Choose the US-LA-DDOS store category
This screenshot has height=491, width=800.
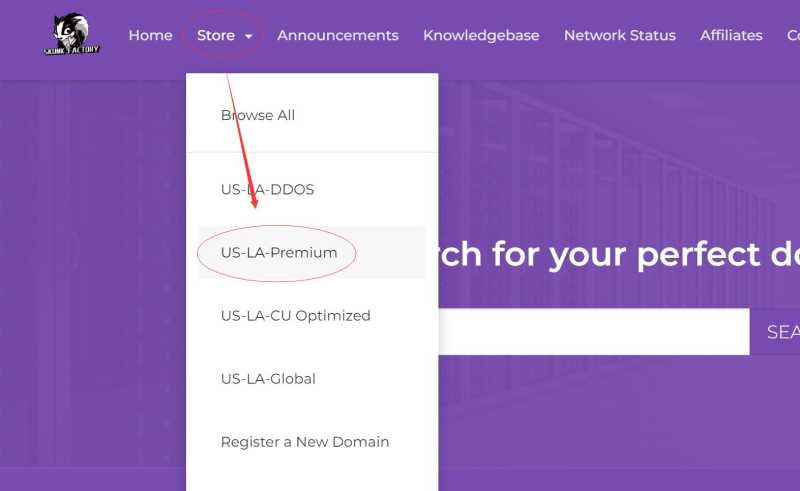pos(267,189)
